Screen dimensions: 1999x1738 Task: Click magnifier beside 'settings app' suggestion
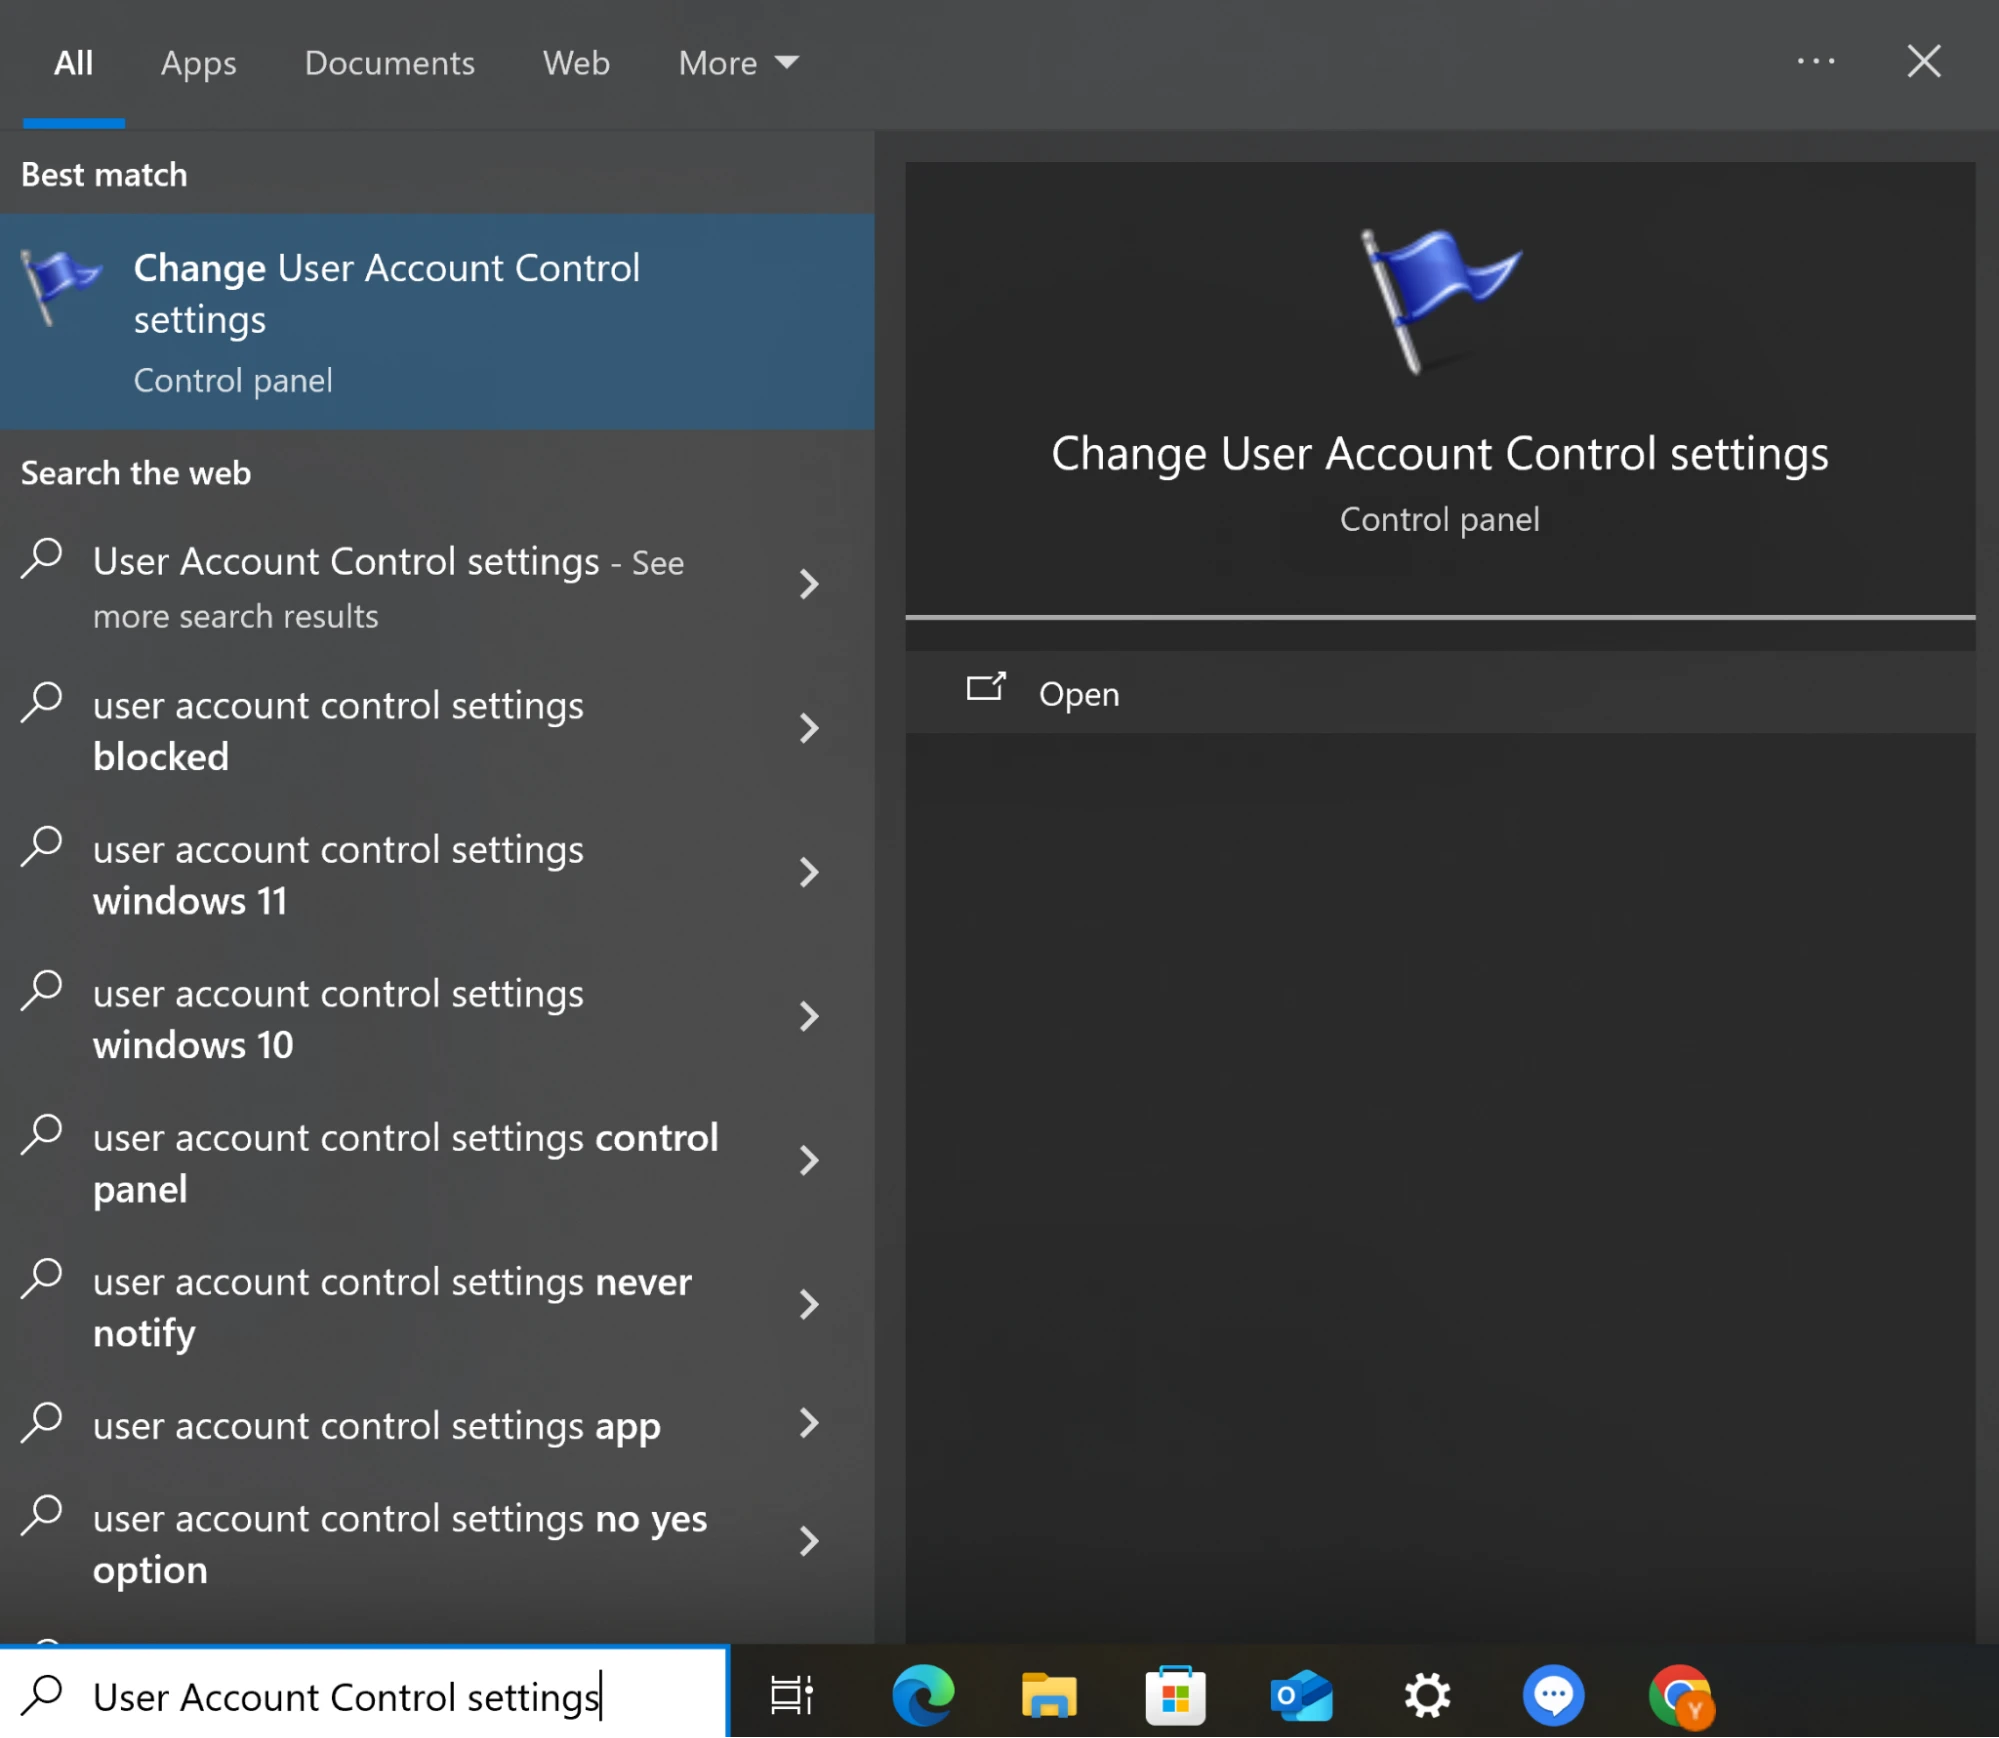[x=42, y=1424]
